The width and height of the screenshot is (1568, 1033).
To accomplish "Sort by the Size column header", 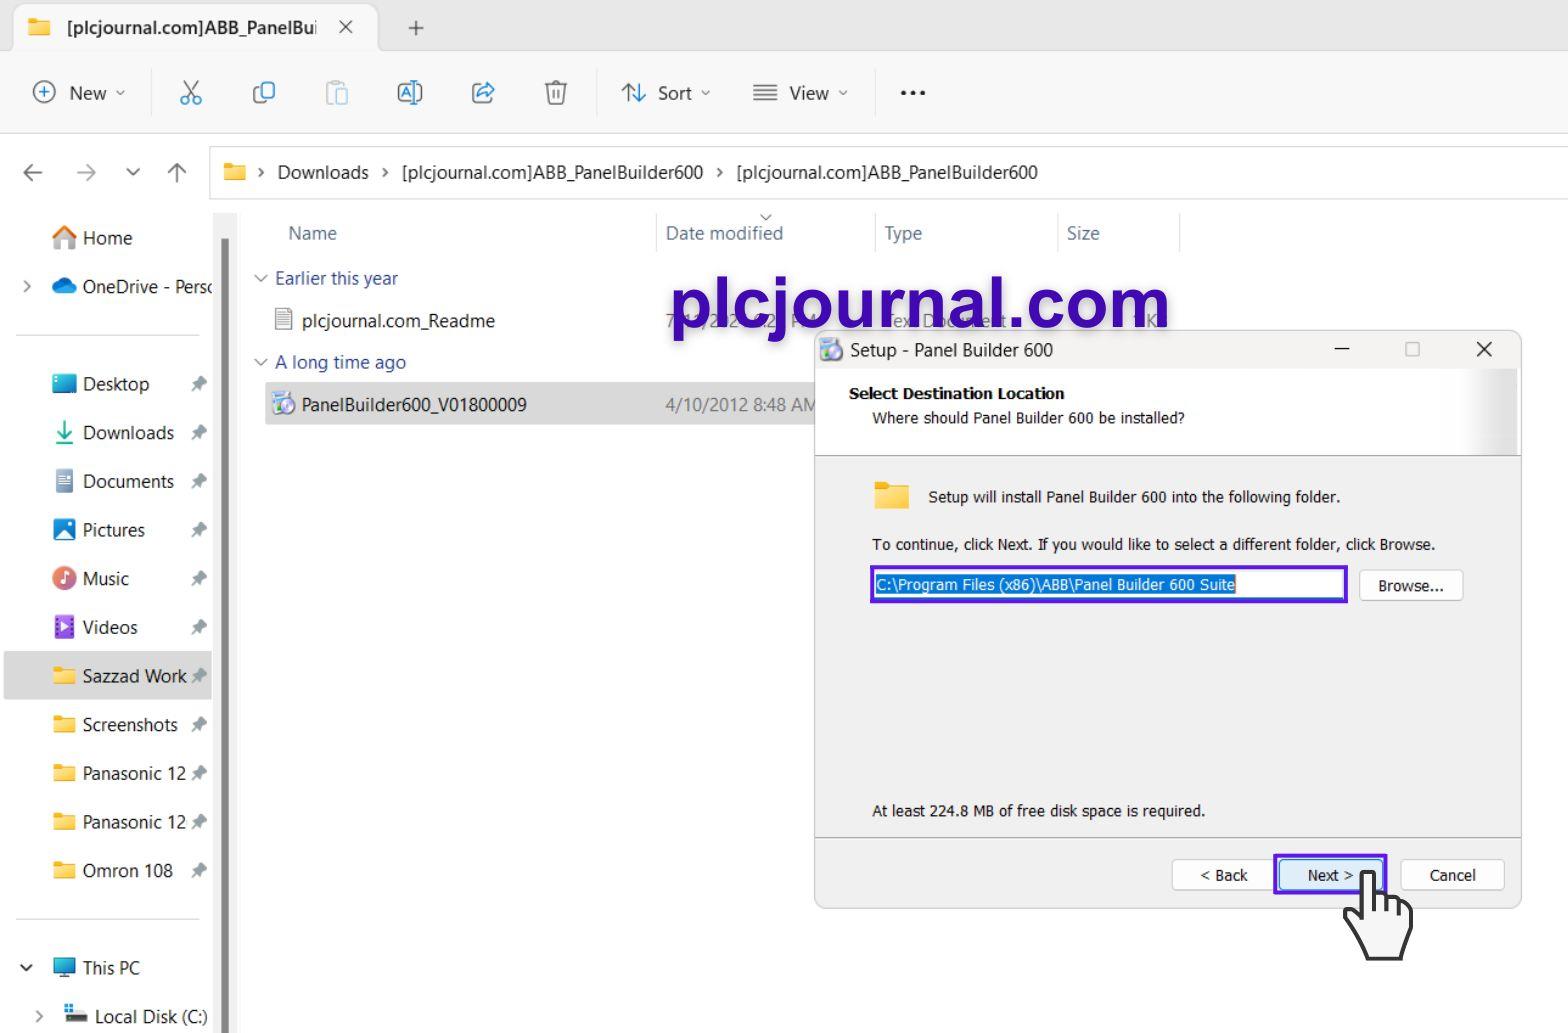I will click(x=1083, y=233).
